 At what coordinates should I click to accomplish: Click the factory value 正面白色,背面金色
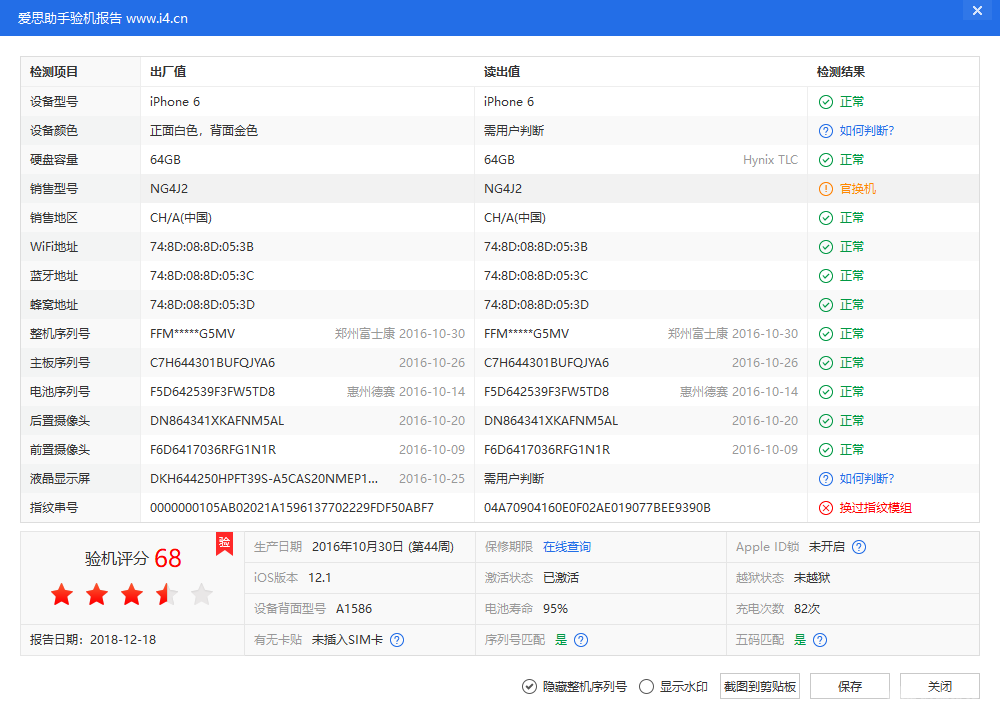[x=204, y=131]
